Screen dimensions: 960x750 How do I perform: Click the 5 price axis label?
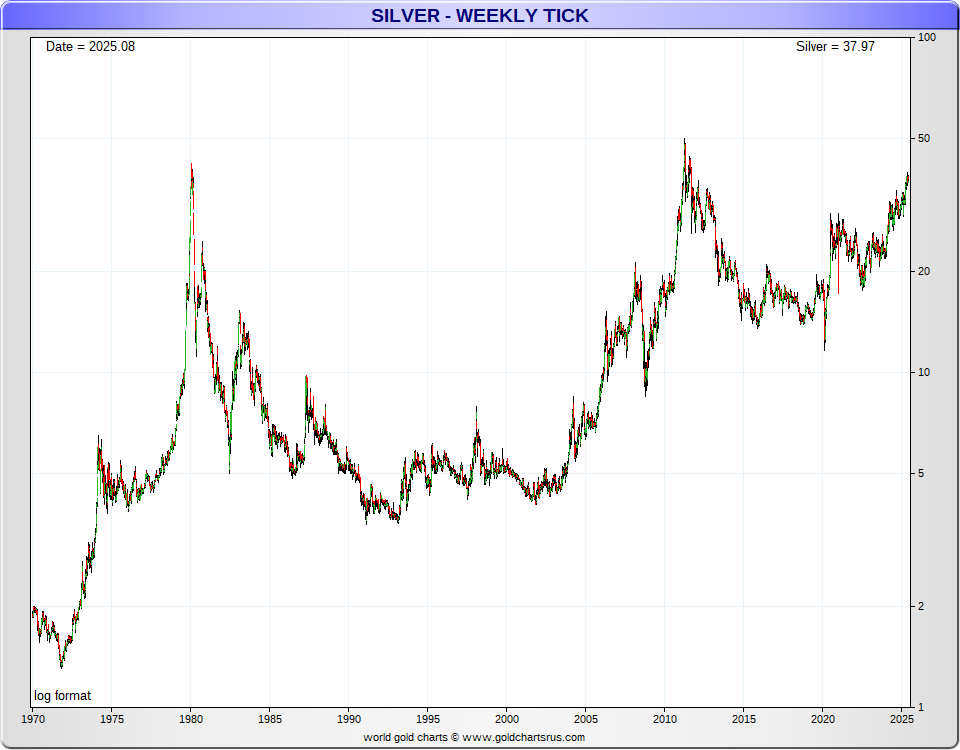[x=921, y=473]
